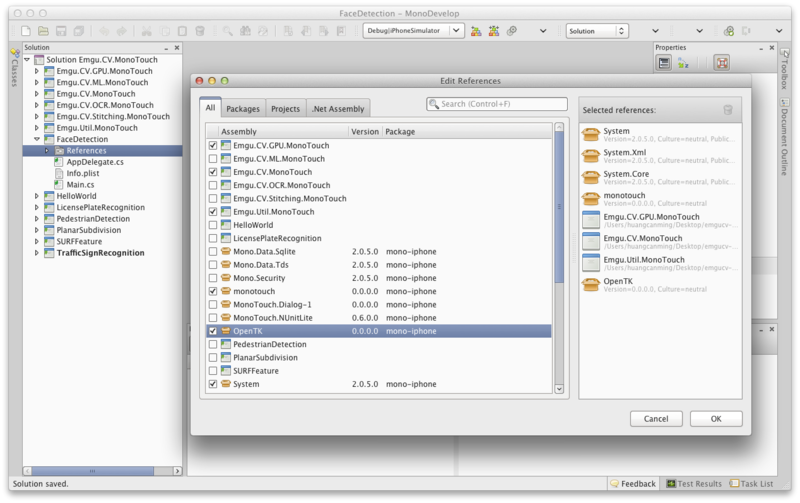Click the Build All toolbar icon
Viewport: 800px width, 503px height.
476,31
